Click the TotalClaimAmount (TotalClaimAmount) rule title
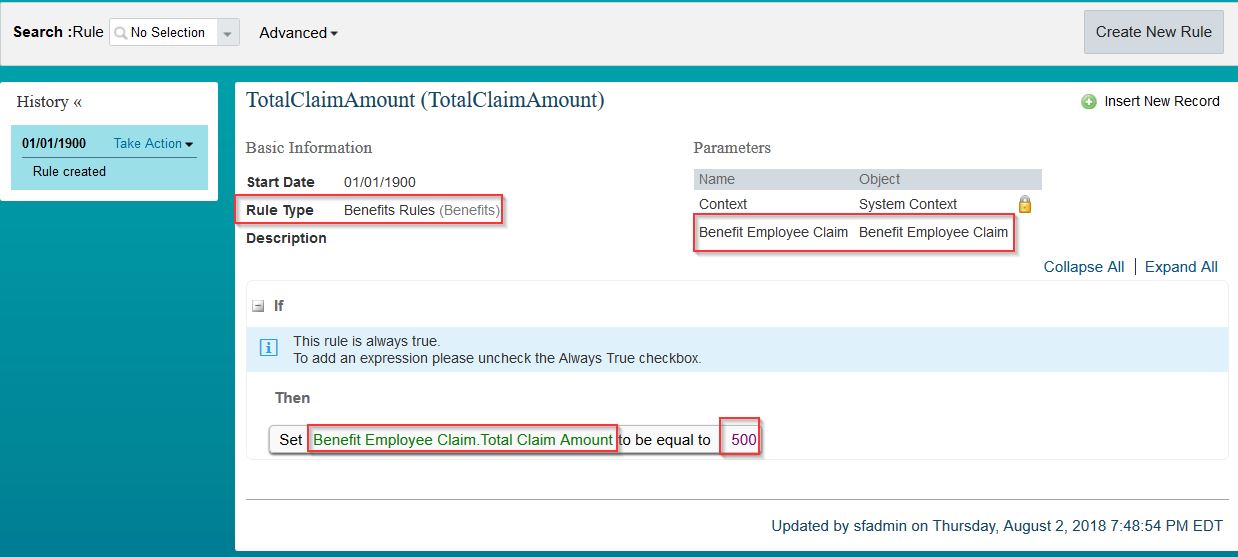 coord(425,100)
